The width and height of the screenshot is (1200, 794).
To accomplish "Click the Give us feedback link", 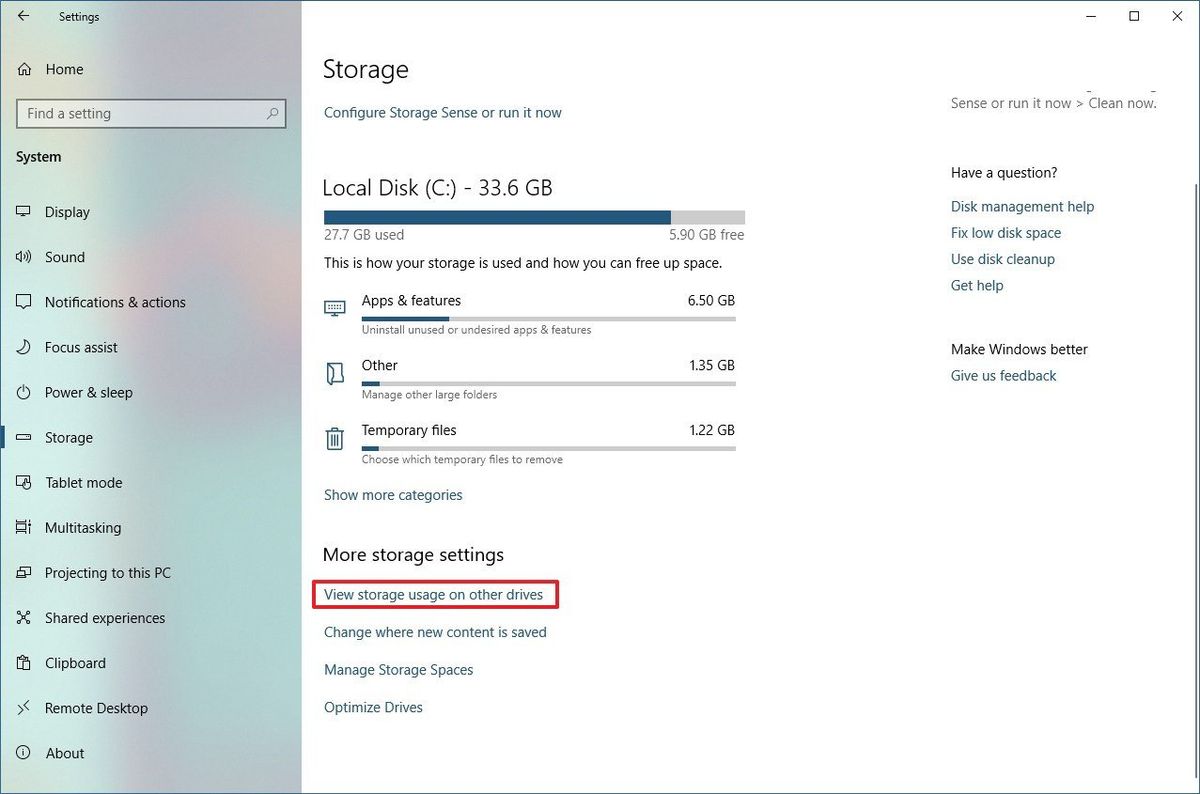I will point(1003,375).
